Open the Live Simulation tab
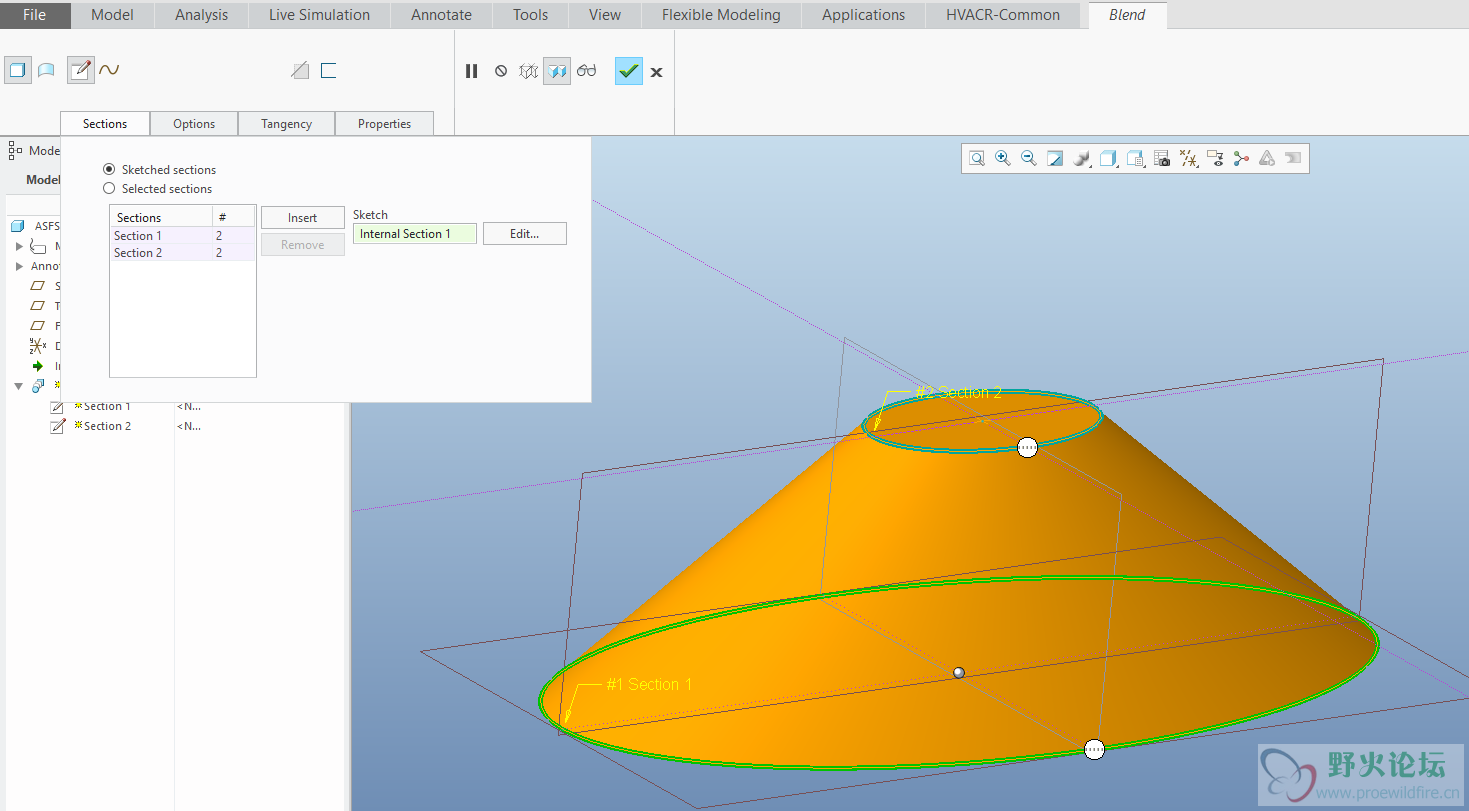The height and width of the screenshot is (811, 1469). click(x=319, y=15)
